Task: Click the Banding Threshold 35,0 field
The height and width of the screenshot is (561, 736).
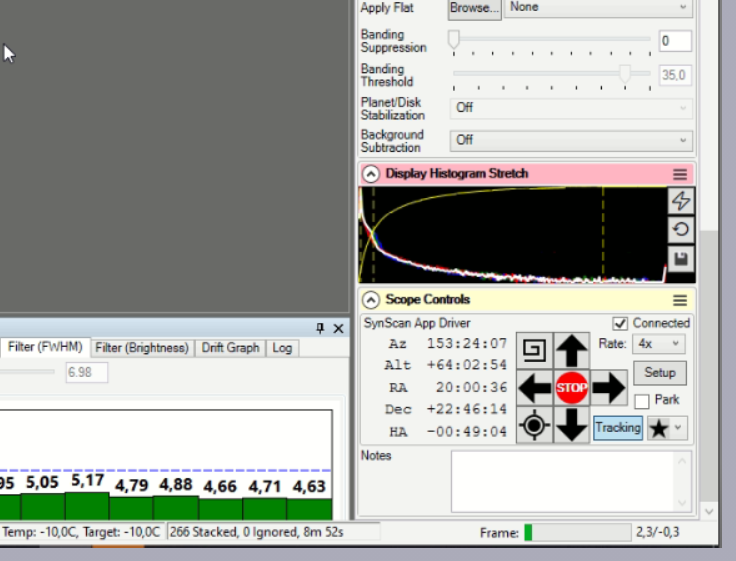Action: click(x=675, y=75)
